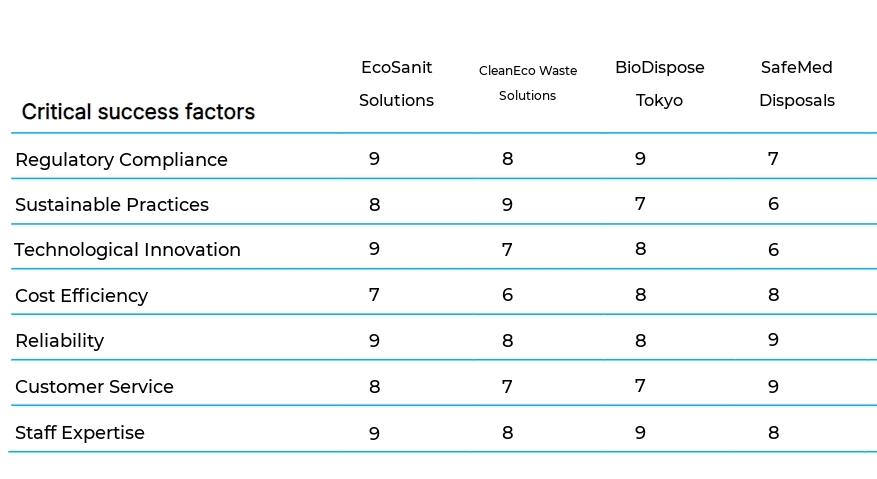Click the 'Critical success factors' header
The height and width of the screenshot is (479, 877).
[138, 112]
